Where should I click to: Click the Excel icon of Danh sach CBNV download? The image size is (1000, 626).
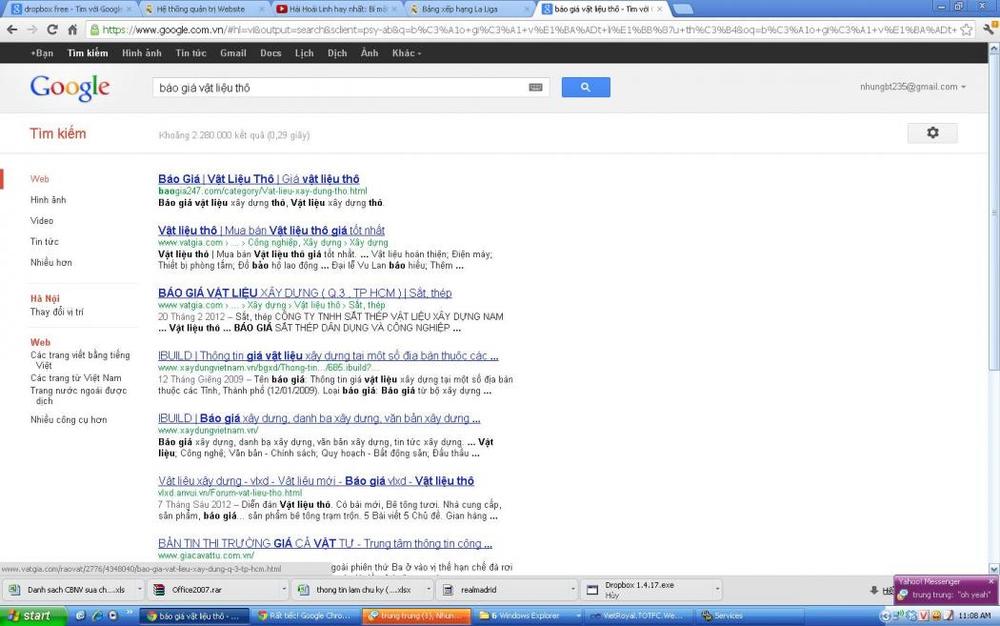click(x=14, y=590)
